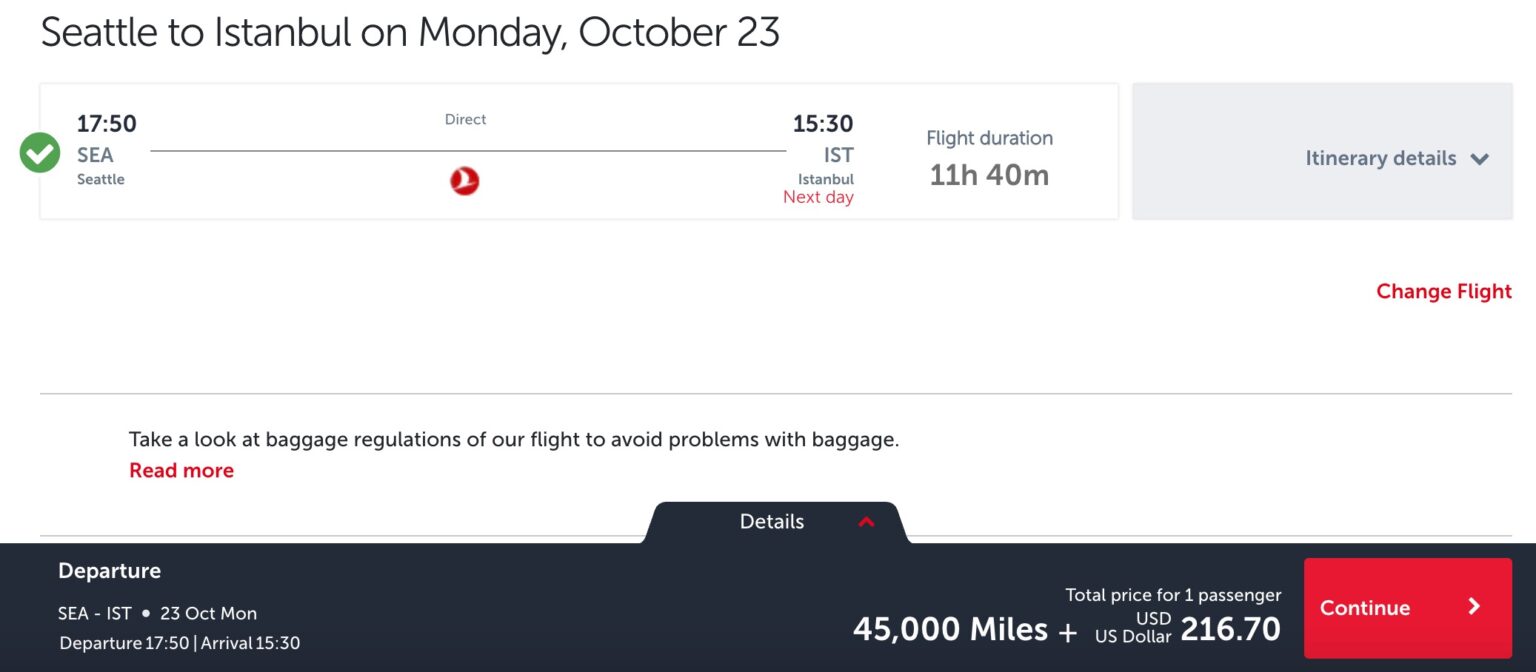The image size is (1536, 672).
Task: Click the chevron arrow inside the Continue button
Action: (x=1473, y=607)
